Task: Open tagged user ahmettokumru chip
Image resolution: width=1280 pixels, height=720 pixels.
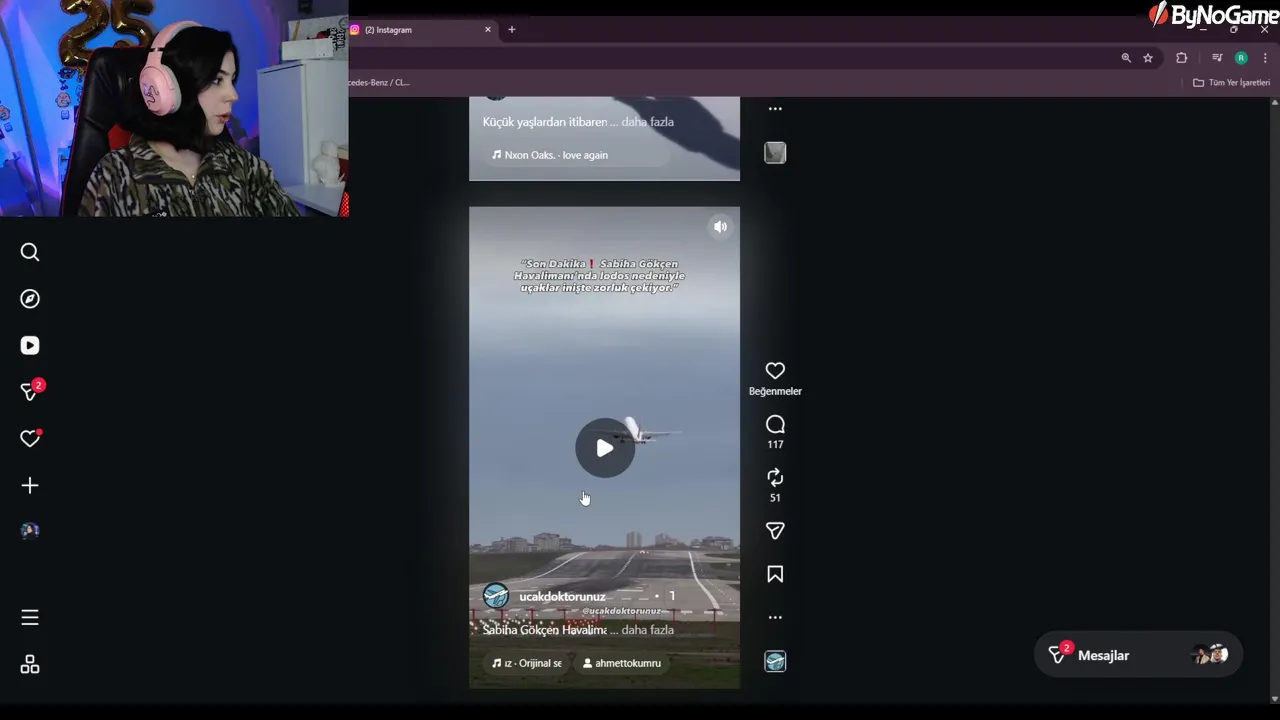Action: [x=622, y=663]
